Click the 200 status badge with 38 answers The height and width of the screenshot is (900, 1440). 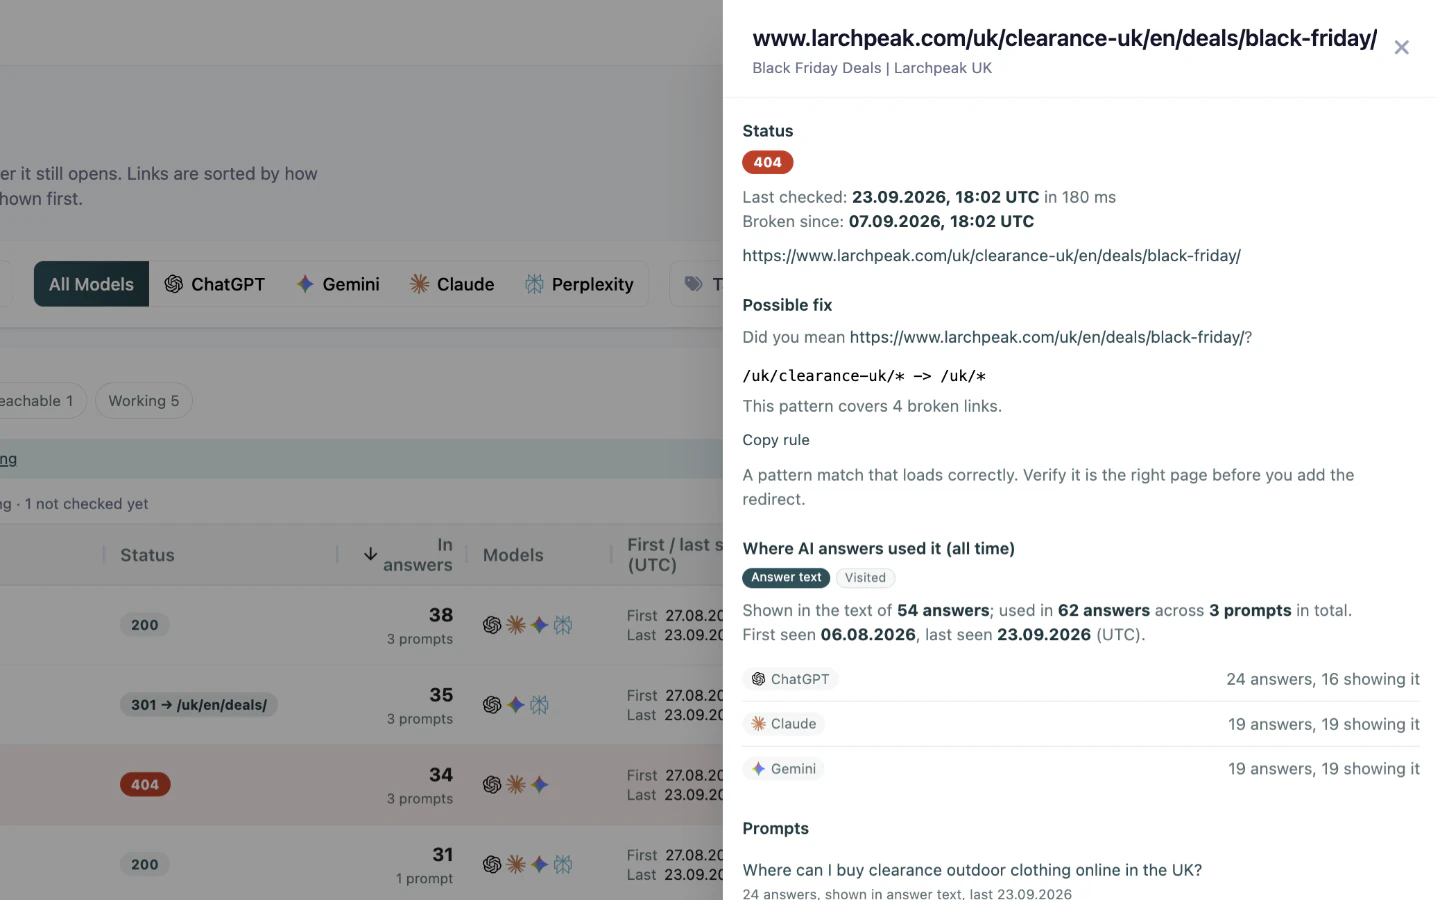click(145, 625)
